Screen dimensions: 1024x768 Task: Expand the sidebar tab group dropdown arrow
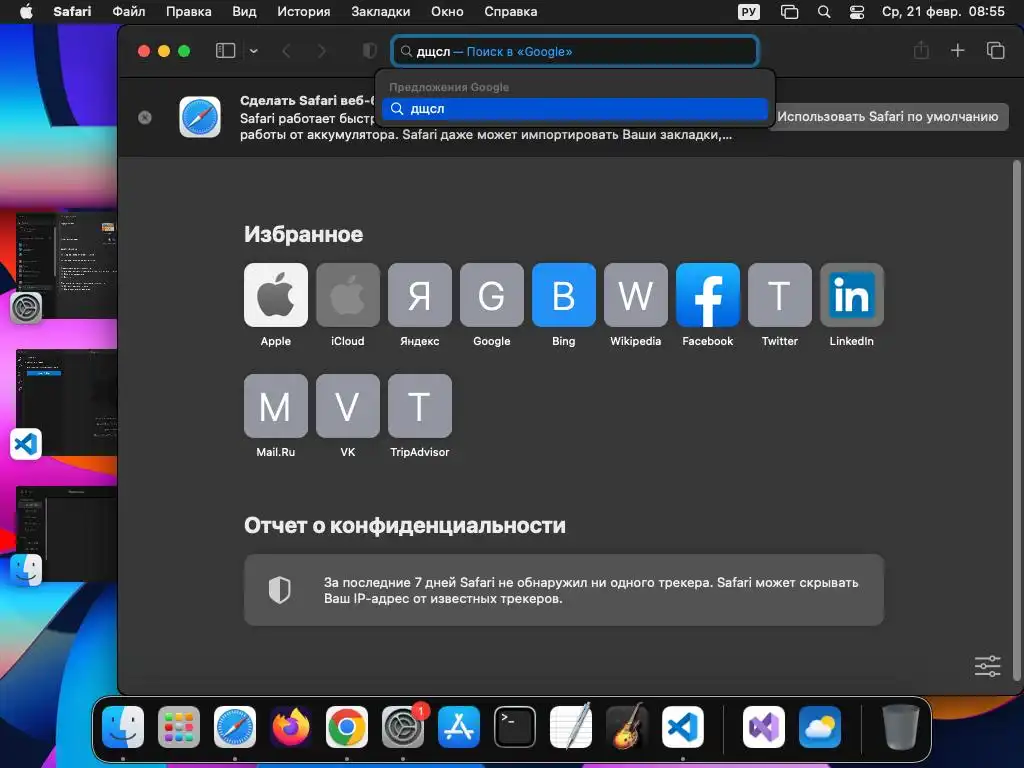pyautogui.click(x=253, y=51)
